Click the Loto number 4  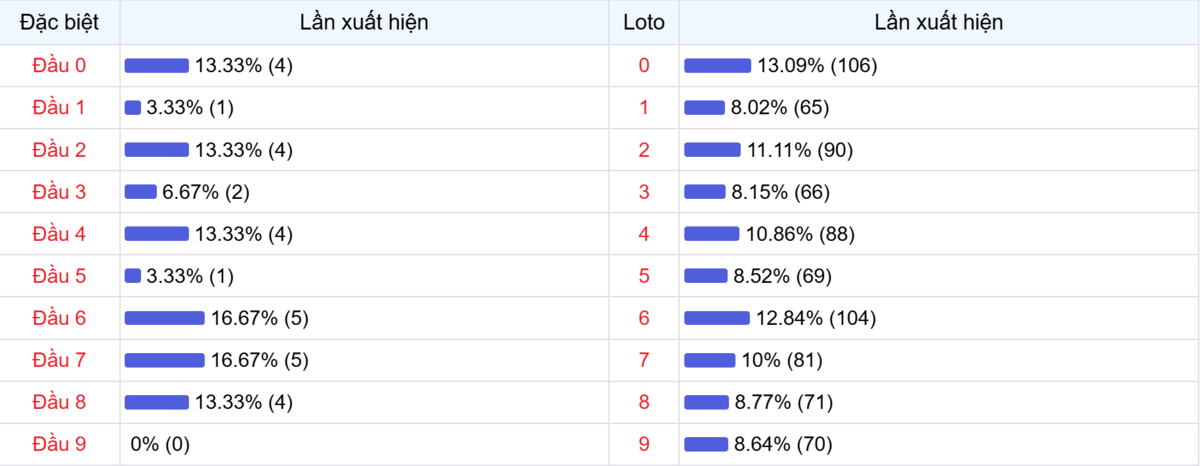click(x=643, y=234)
